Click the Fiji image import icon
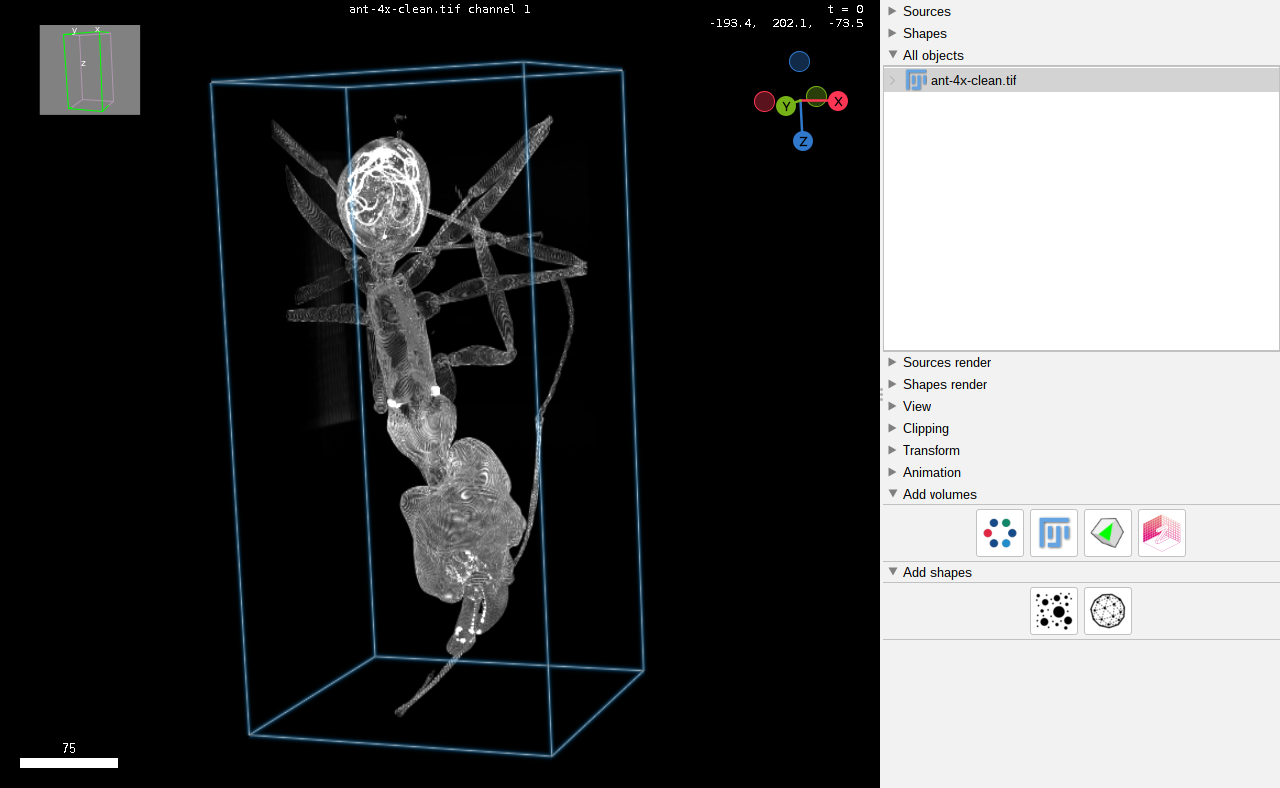The image size is (1280, 788). [x=1054, y=533]
